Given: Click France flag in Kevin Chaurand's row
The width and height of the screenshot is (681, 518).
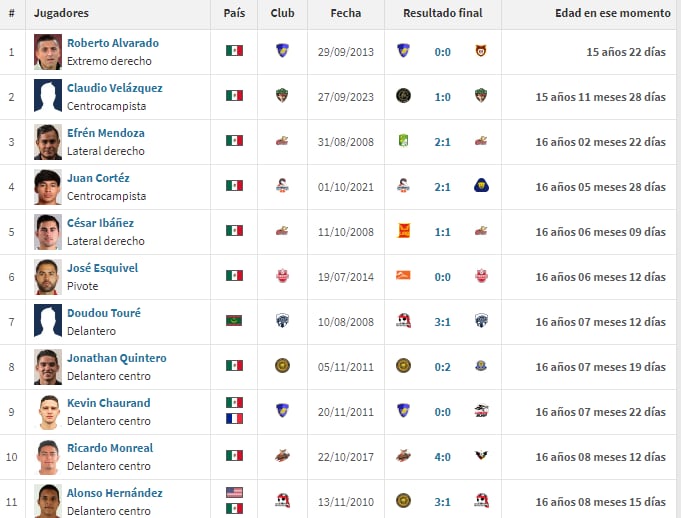Looking at the screenshot, I should pos(234,419).
